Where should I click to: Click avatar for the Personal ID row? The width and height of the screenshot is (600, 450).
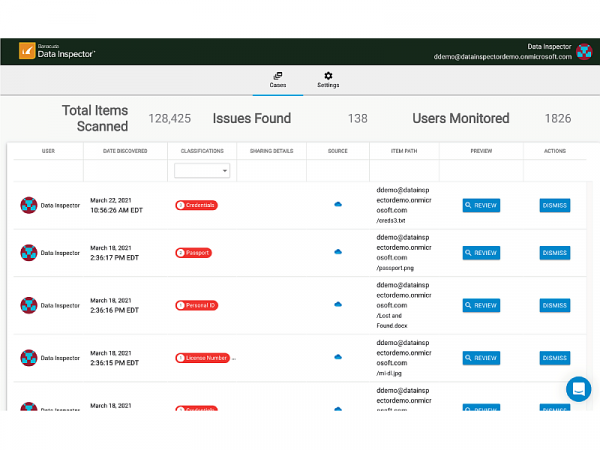point(29,305)
